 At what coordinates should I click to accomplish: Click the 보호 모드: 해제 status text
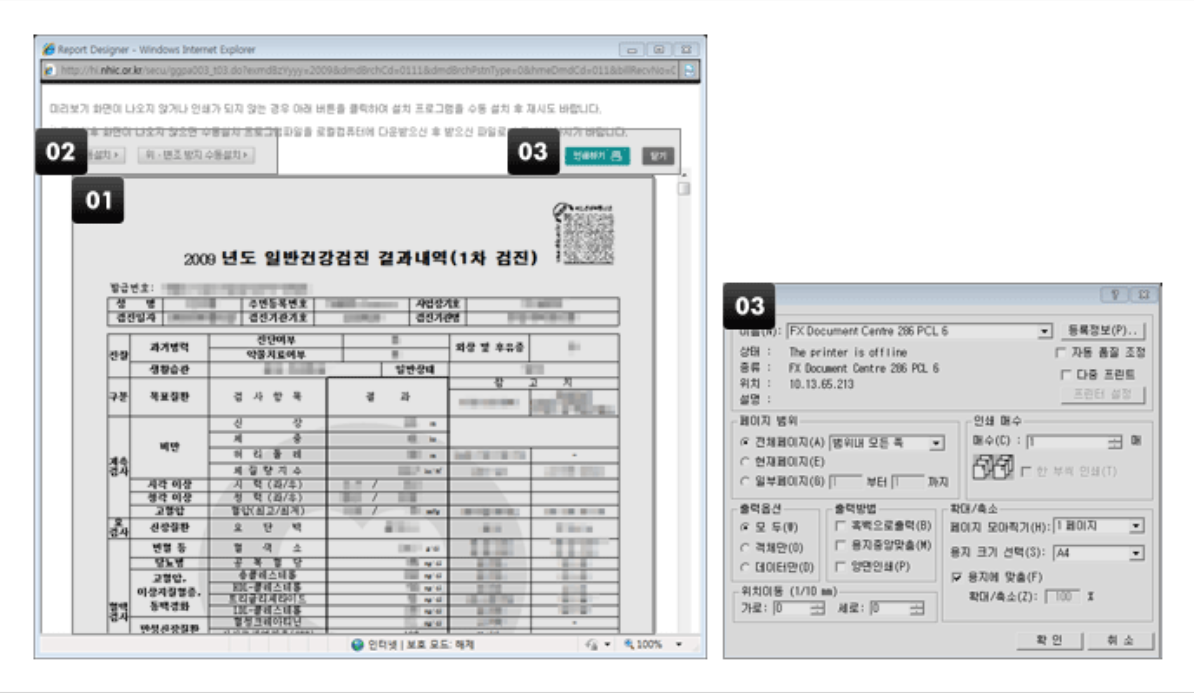tap(440, 644)
